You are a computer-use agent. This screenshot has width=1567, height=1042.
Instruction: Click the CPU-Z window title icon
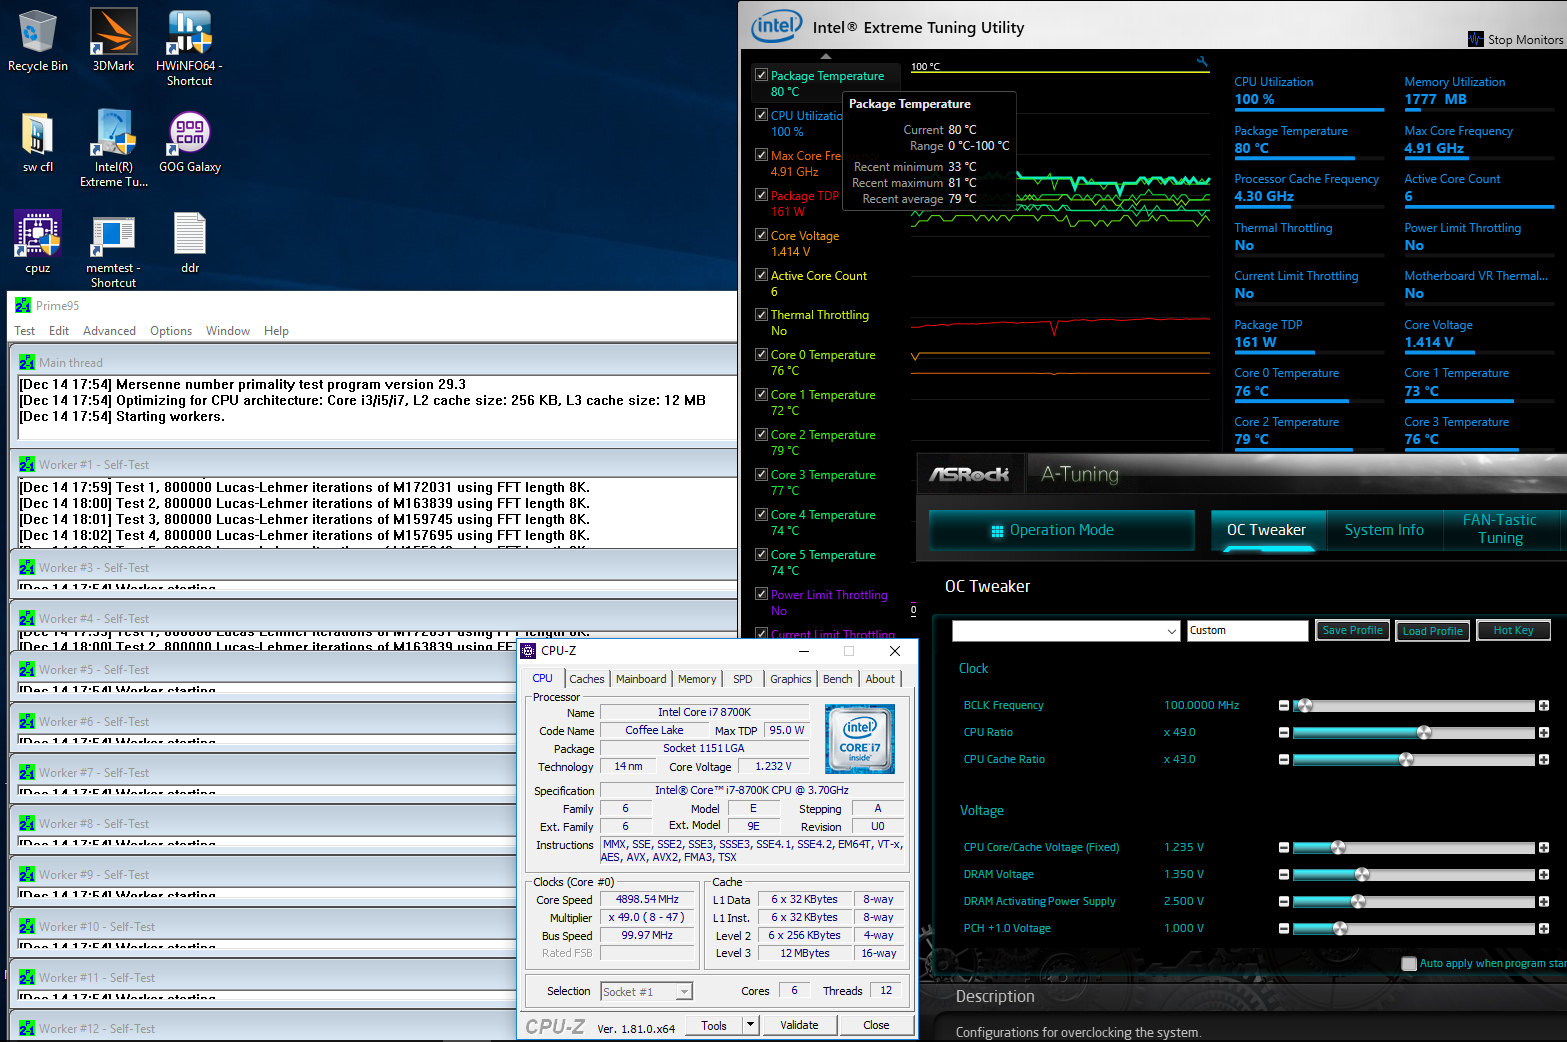(529, 650)
